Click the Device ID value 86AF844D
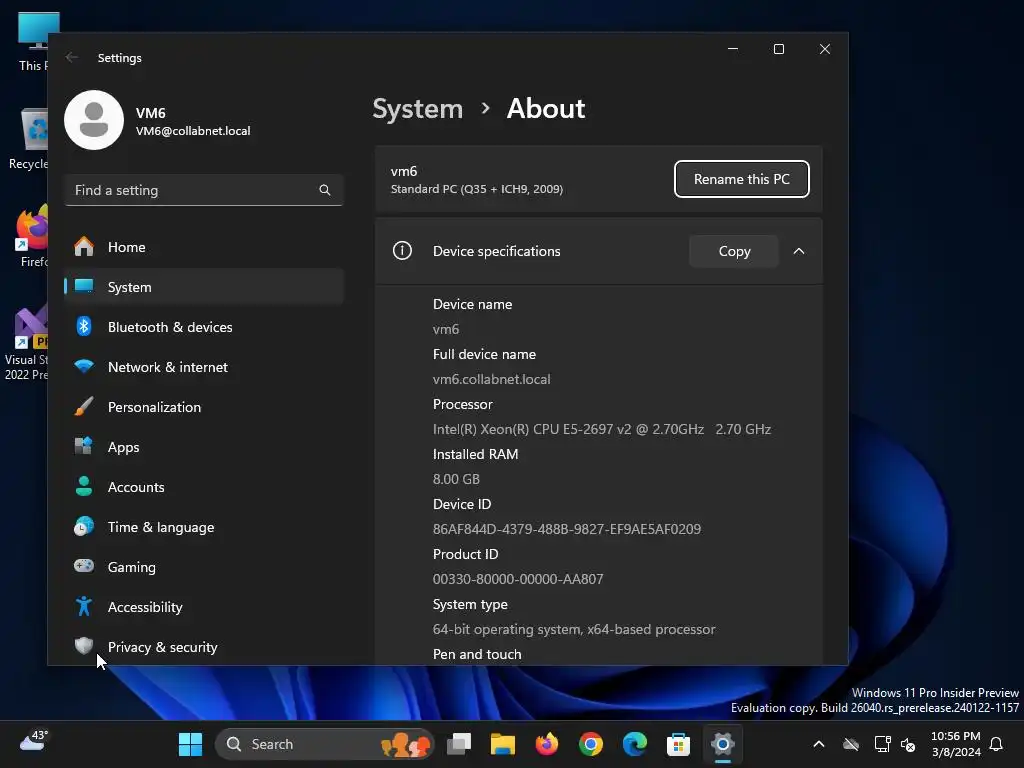Viewport: 1024px width, 768px height. (566, 529)
